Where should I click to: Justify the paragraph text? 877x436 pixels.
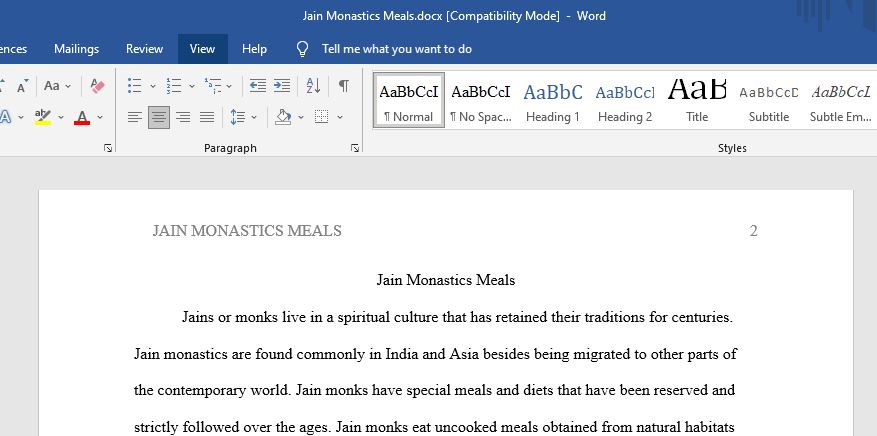click(207, 117)
